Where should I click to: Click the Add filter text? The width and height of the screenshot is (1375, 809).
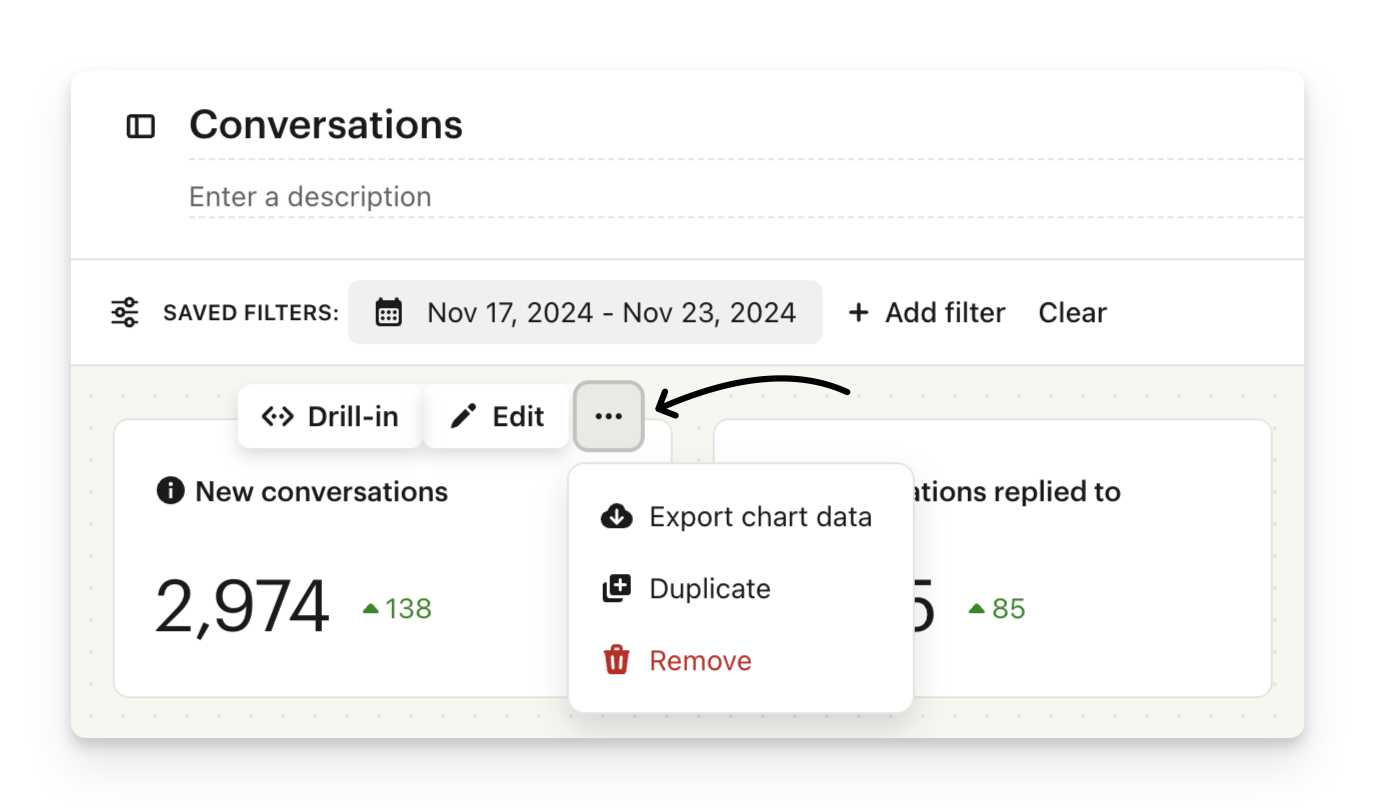945,313
